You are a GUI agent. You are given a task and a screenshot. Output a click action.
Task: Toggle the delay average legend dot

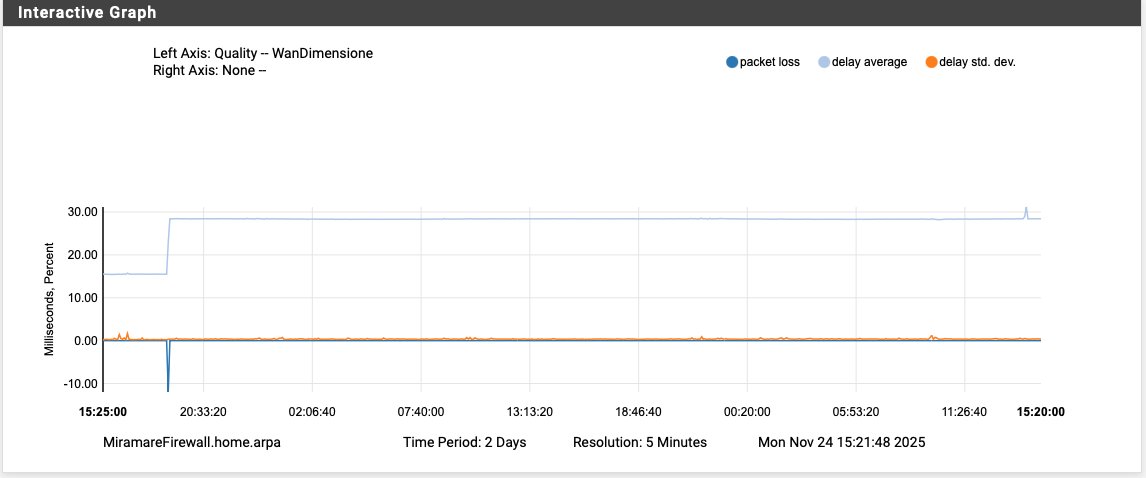click(x=824, y=62)
